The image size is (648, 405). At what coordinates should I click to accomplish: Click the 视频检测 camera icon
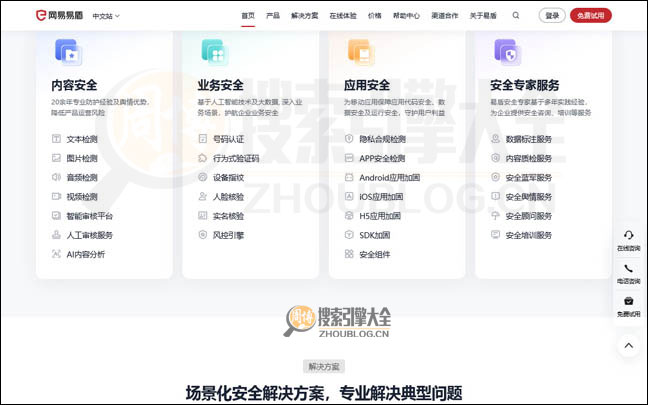click(56, 196)
